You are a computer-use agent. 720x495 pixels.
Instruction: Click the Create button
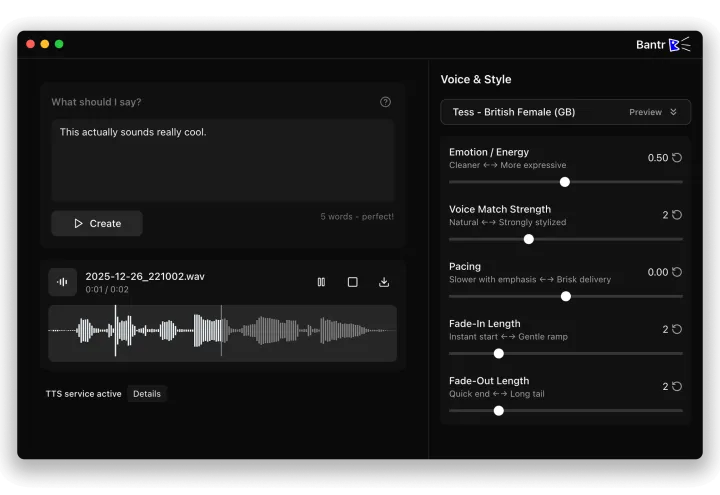point(97,224)
